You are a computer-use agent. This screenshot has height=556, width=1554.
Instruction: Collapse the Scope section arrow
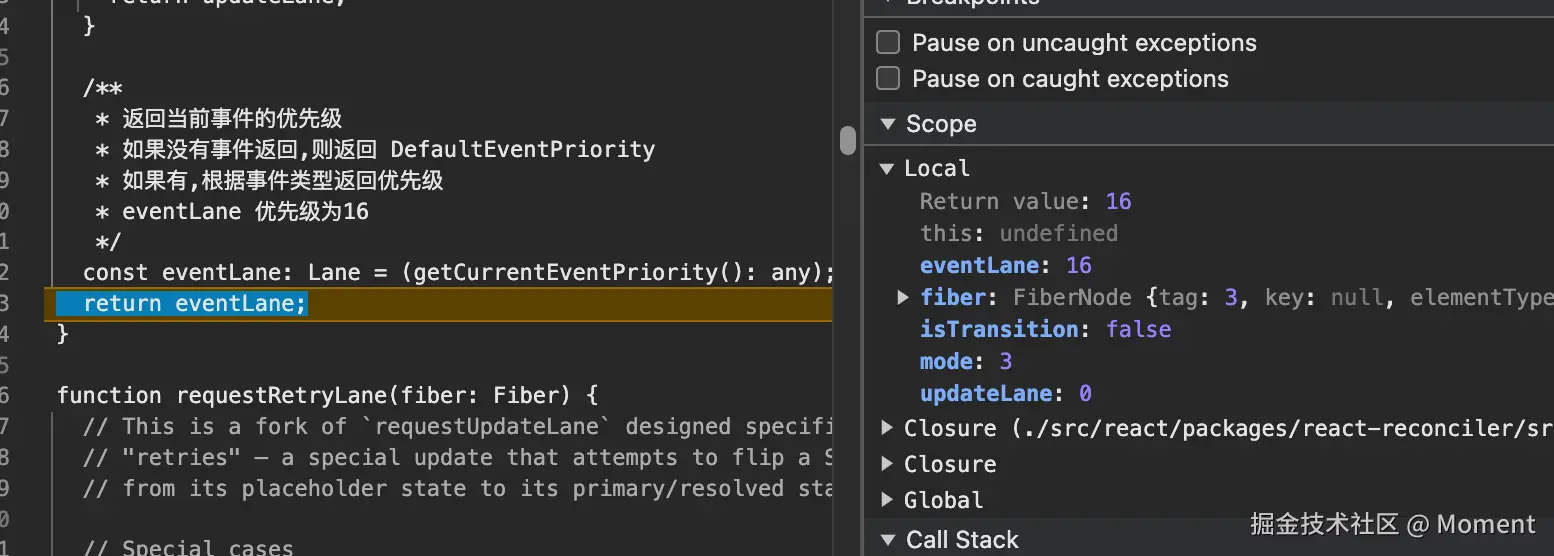pyautogui.click(x=887, y=124)
